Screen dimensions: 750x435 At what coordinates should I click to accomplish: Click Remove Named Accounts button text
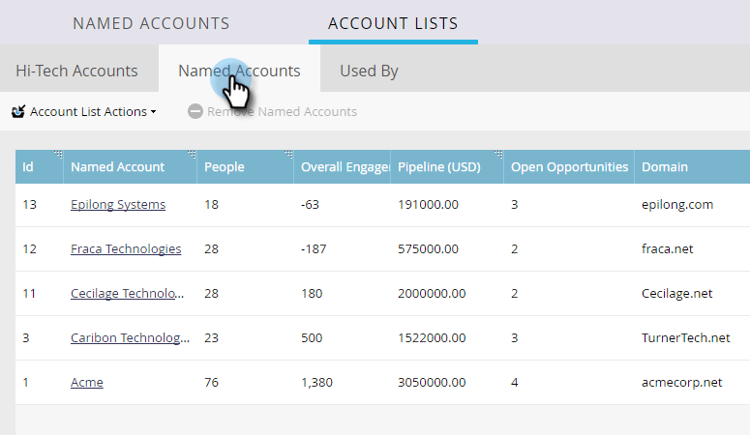click(x=282, y=112)
